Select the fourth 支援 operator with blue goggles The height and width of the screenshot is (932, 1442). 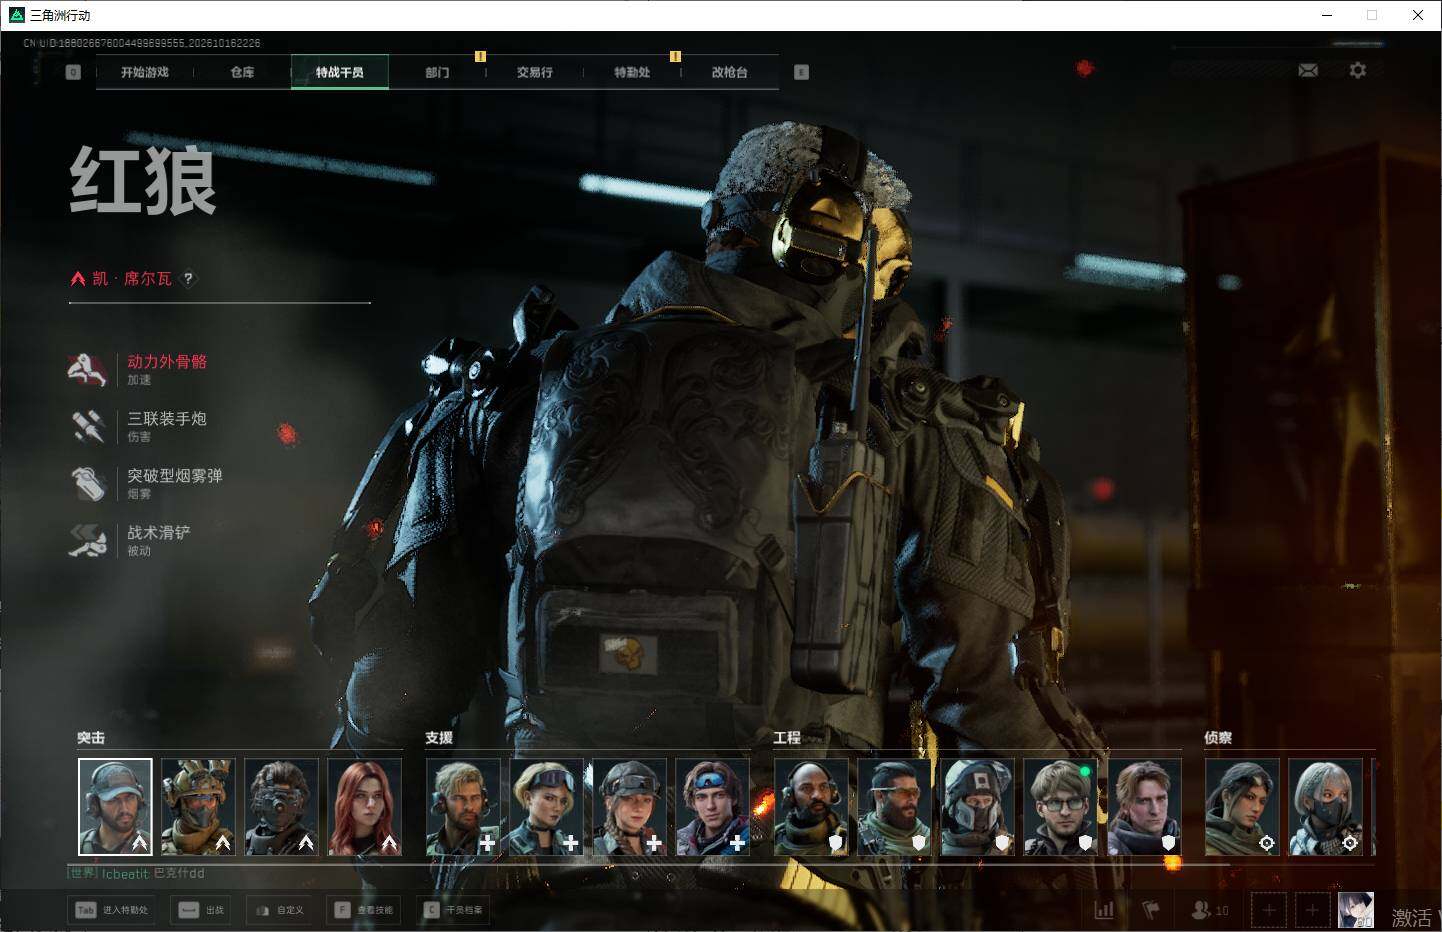click(712, 807)
